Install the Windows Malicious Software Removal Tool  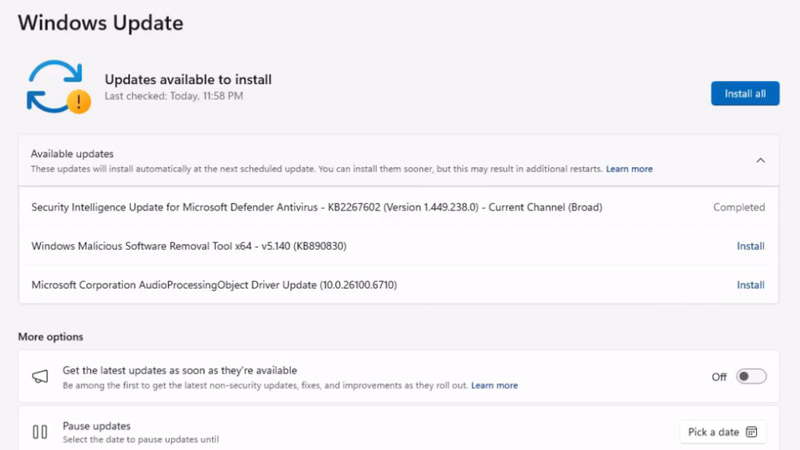pyautogui.click(x=751, y=246)
